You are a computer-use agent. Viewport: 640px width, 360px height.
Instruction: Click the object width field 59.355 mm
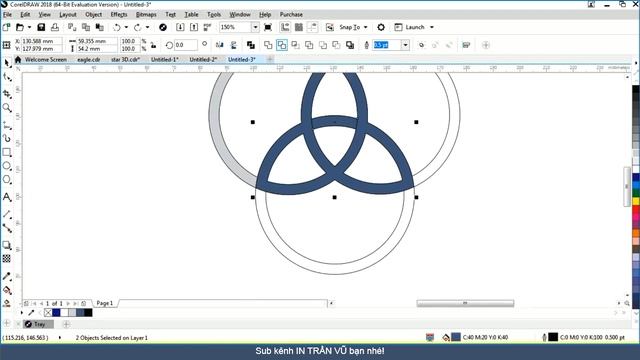tap(96, 41)
